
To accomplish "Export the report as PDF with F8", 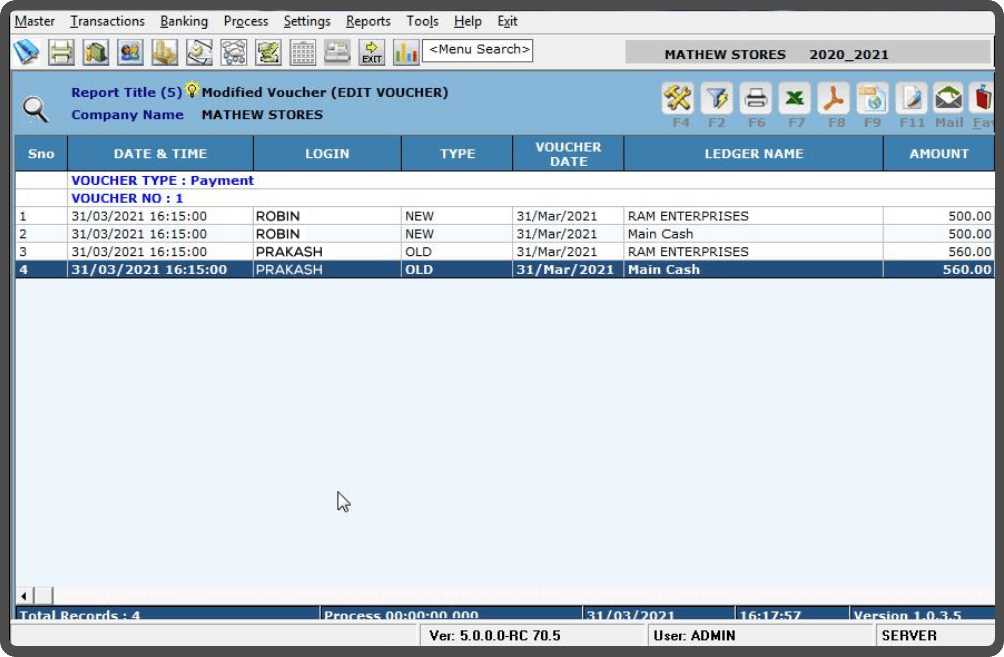I will click(x=834, y=98).
